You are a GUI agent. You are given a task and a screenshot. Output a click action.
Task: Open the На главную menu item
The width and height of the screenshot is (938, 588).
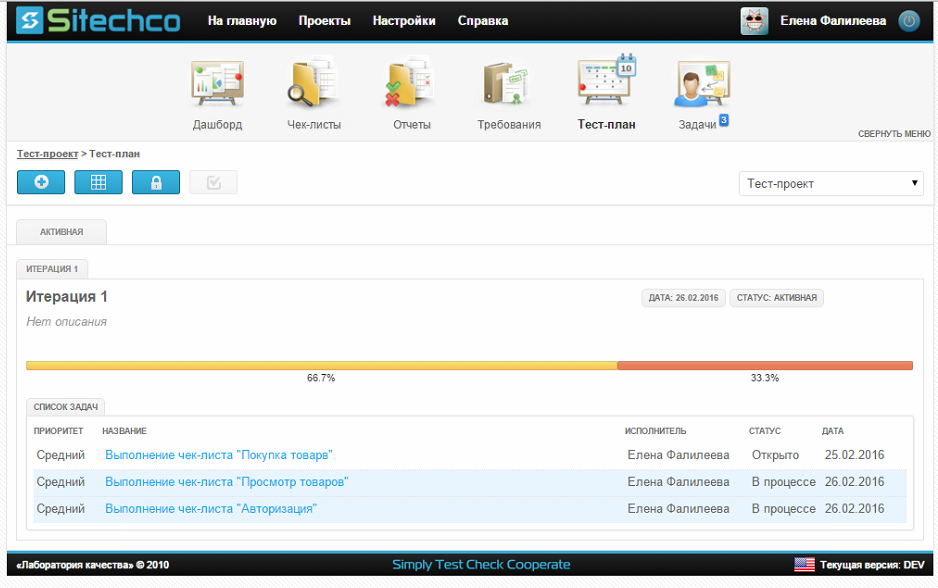point(242,21)
